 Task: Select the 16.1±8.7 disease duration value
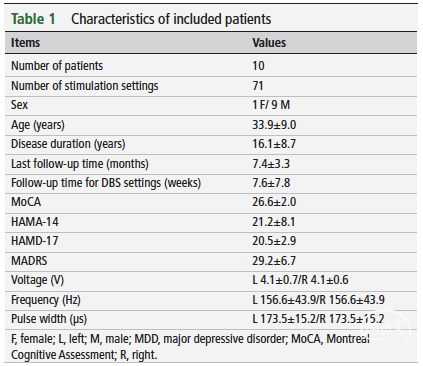[x=274, y=144]
